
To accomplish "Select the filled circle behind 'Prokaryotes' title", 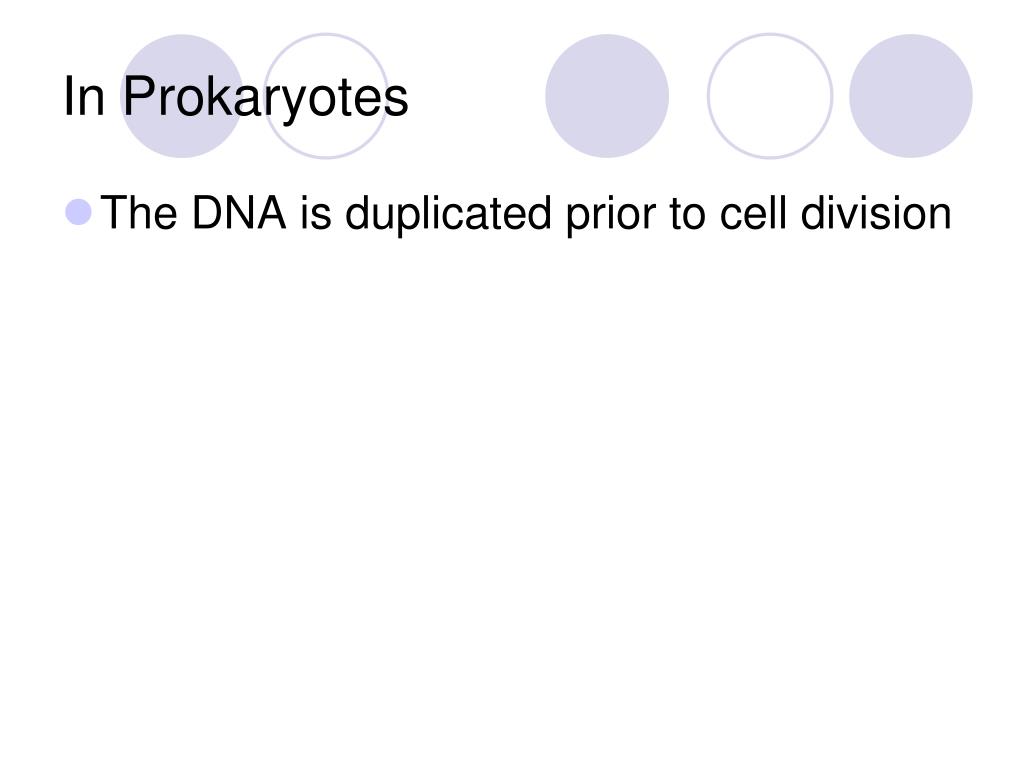I will 182,96.
